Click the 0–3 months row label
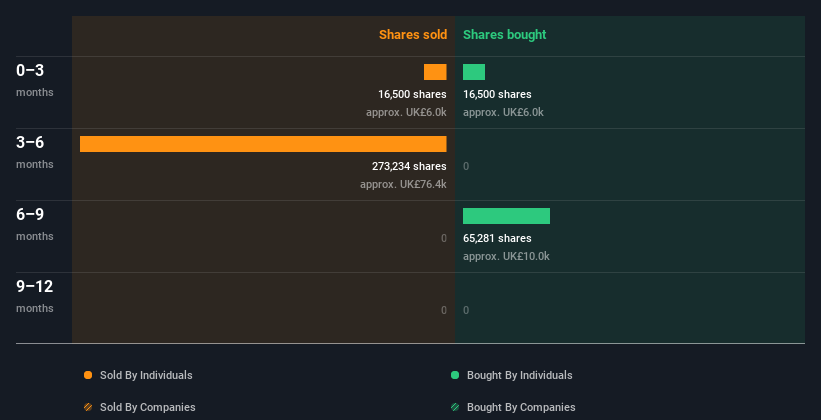821x420 pixels. (x=35, y=80)
